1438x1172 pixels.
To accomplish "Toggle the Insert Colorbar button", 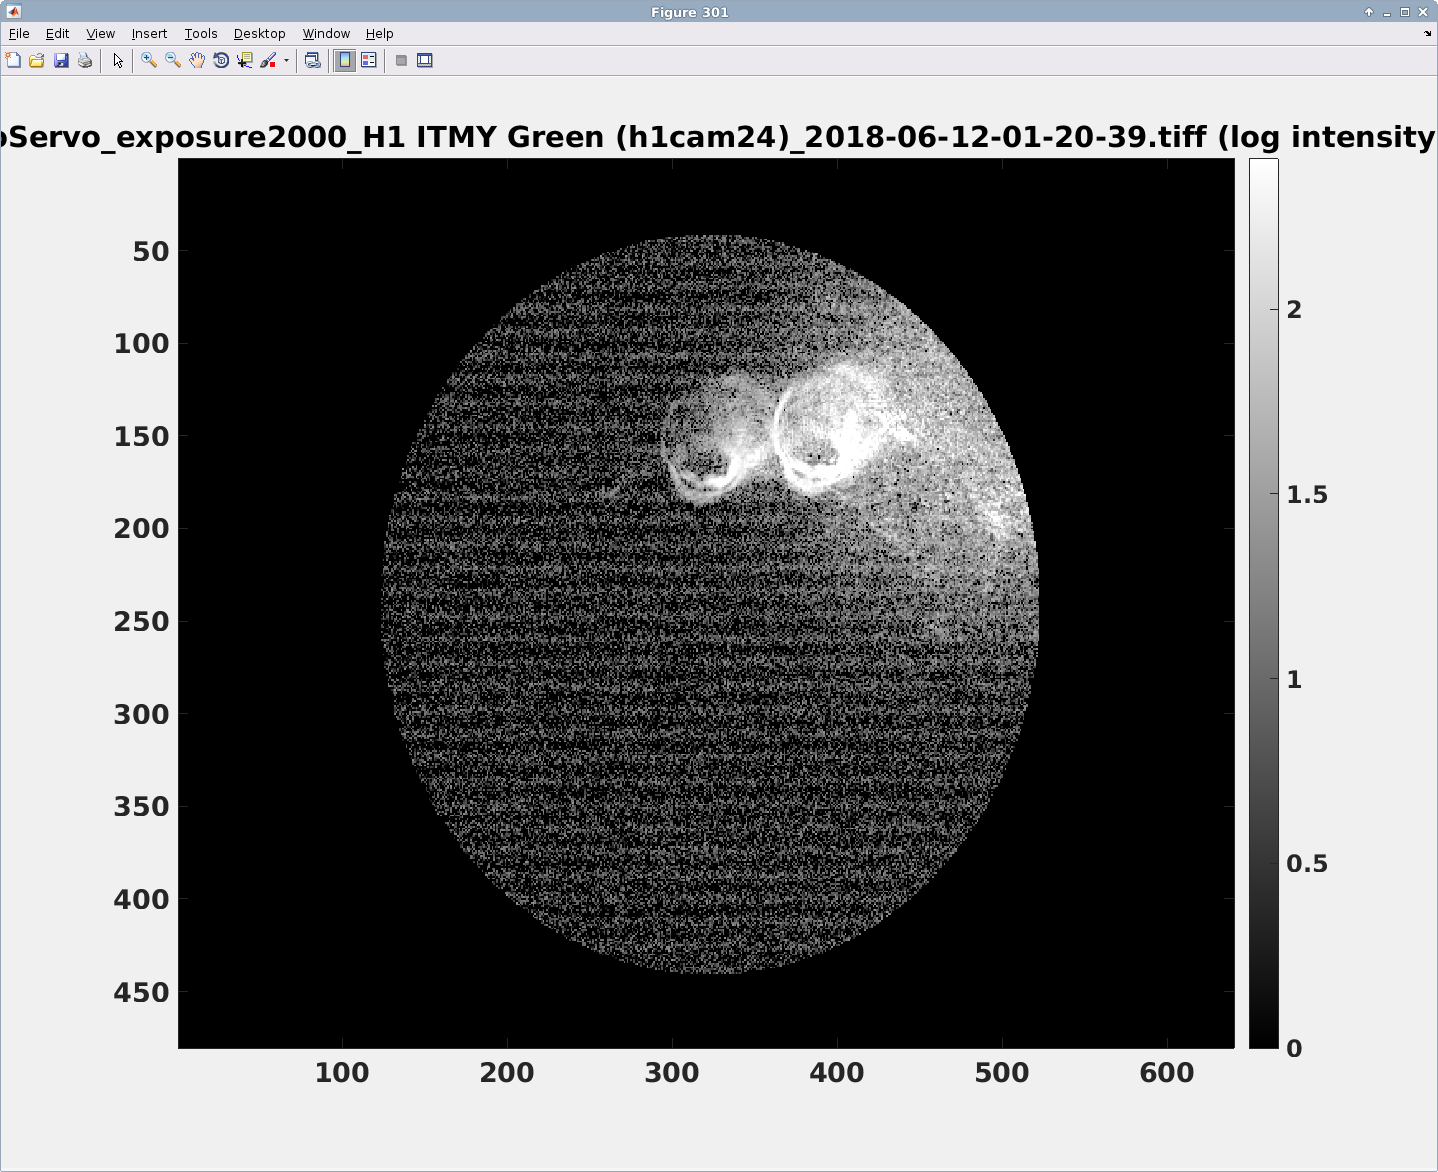I will [x=345, y=61].
